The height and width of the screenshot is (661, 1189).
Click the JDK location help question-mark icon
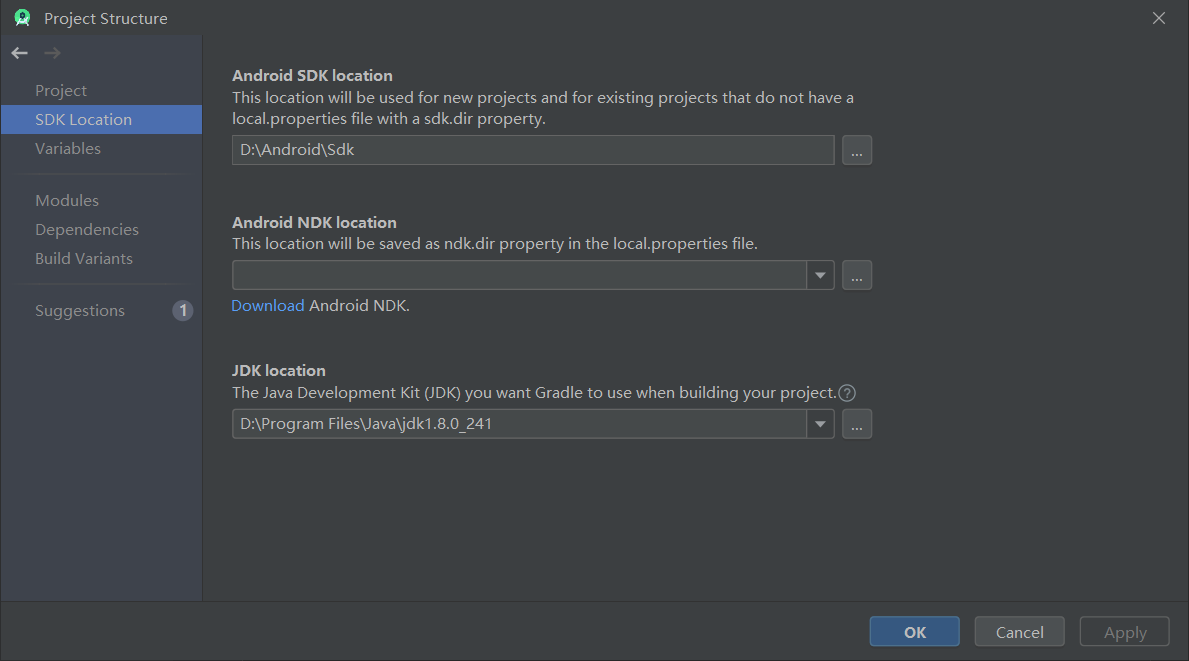pos(847,393)
